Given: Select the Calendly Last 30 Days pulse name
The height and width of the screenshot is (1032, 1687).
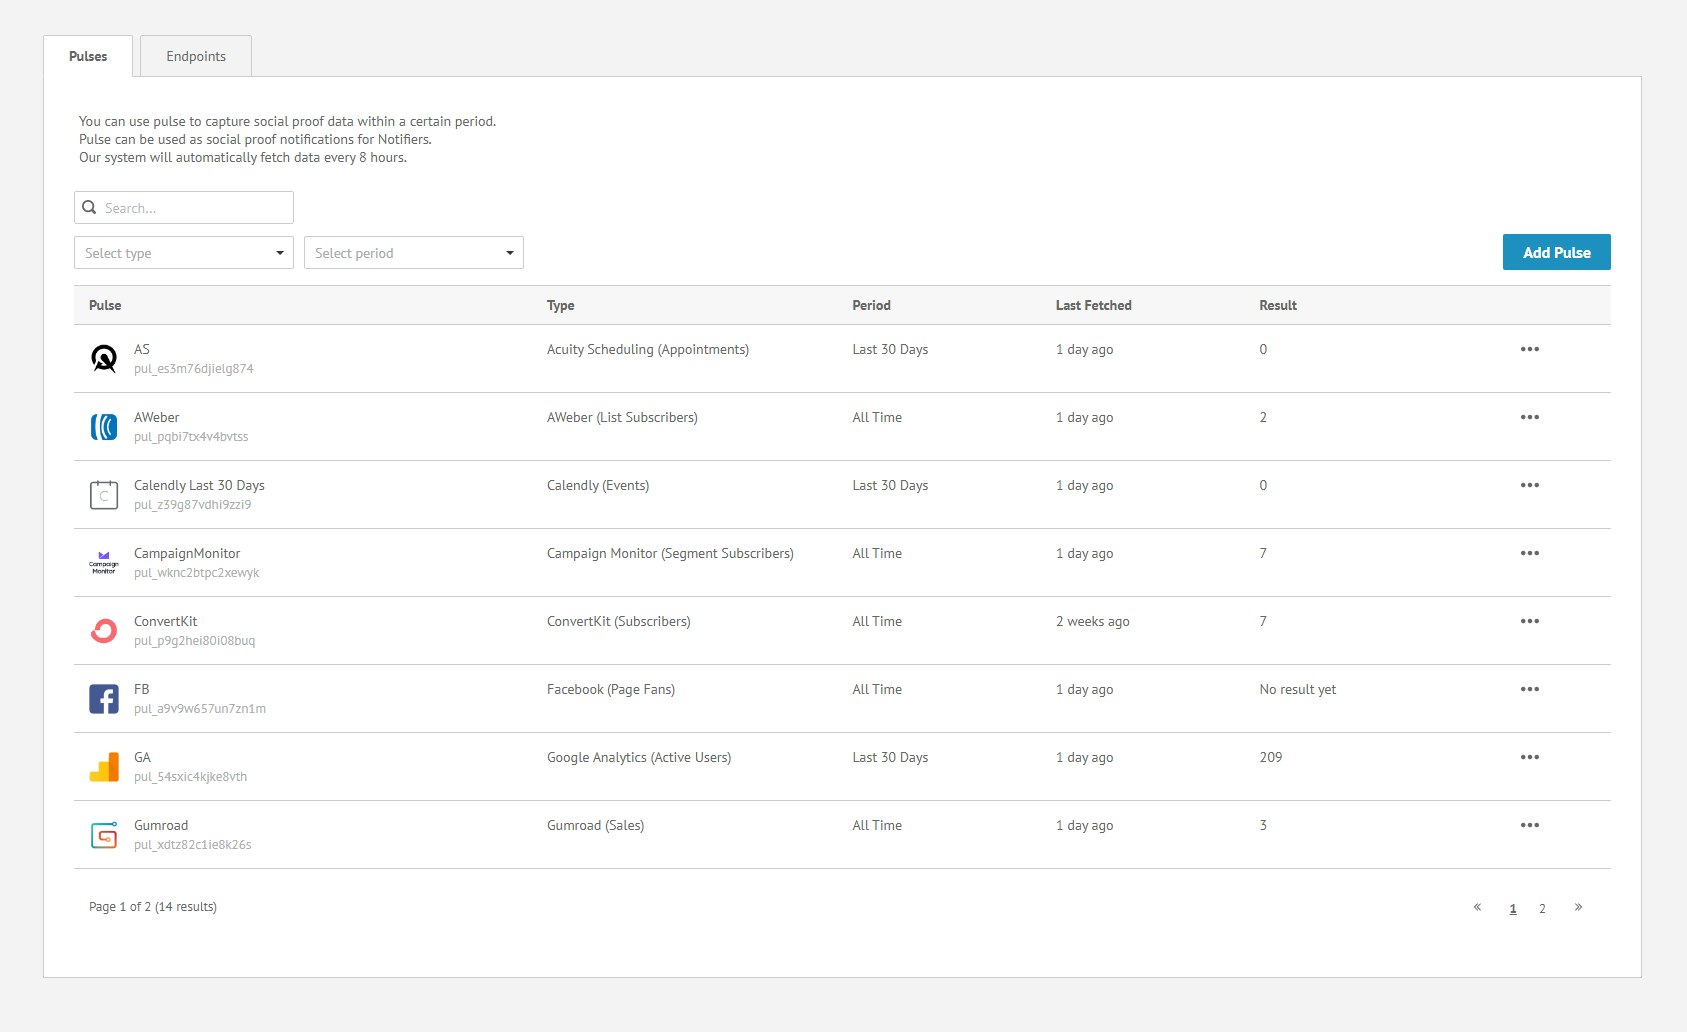Looking at the screenshot, I should coord(199,485).
